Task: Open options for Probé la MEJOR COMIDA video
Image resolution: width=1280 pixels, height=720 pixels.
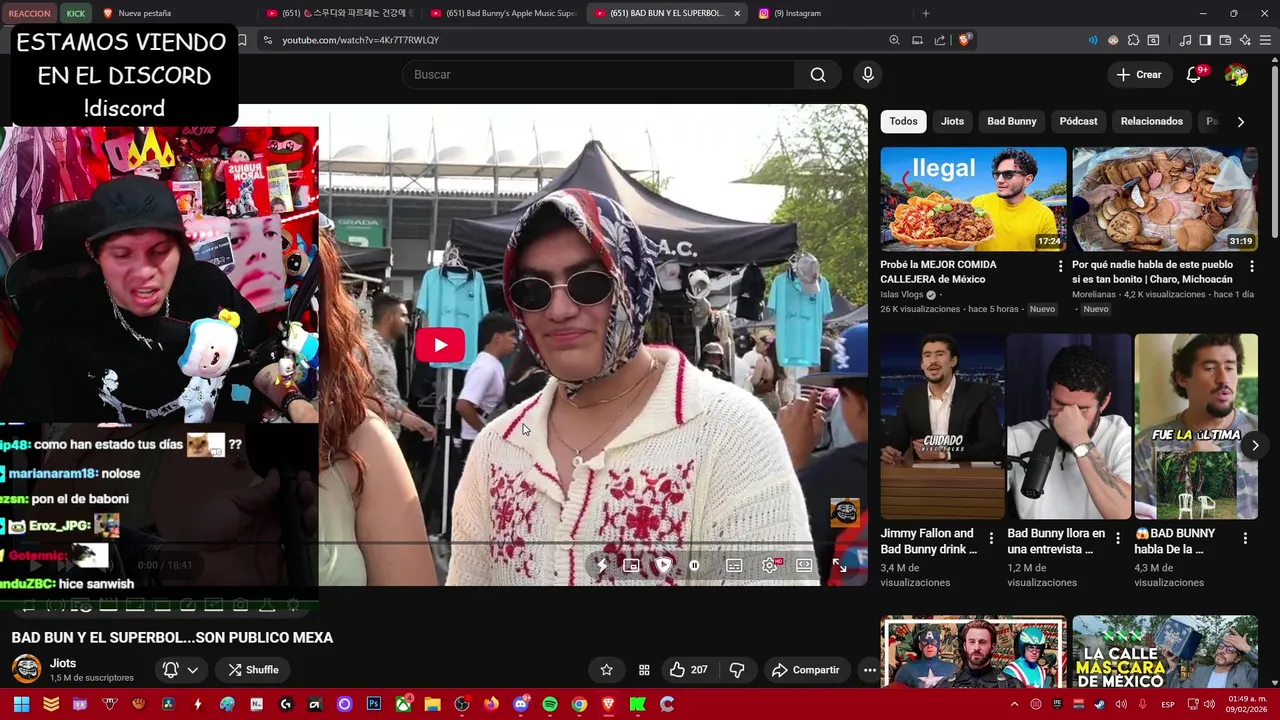Action: tap(1060, 266)
